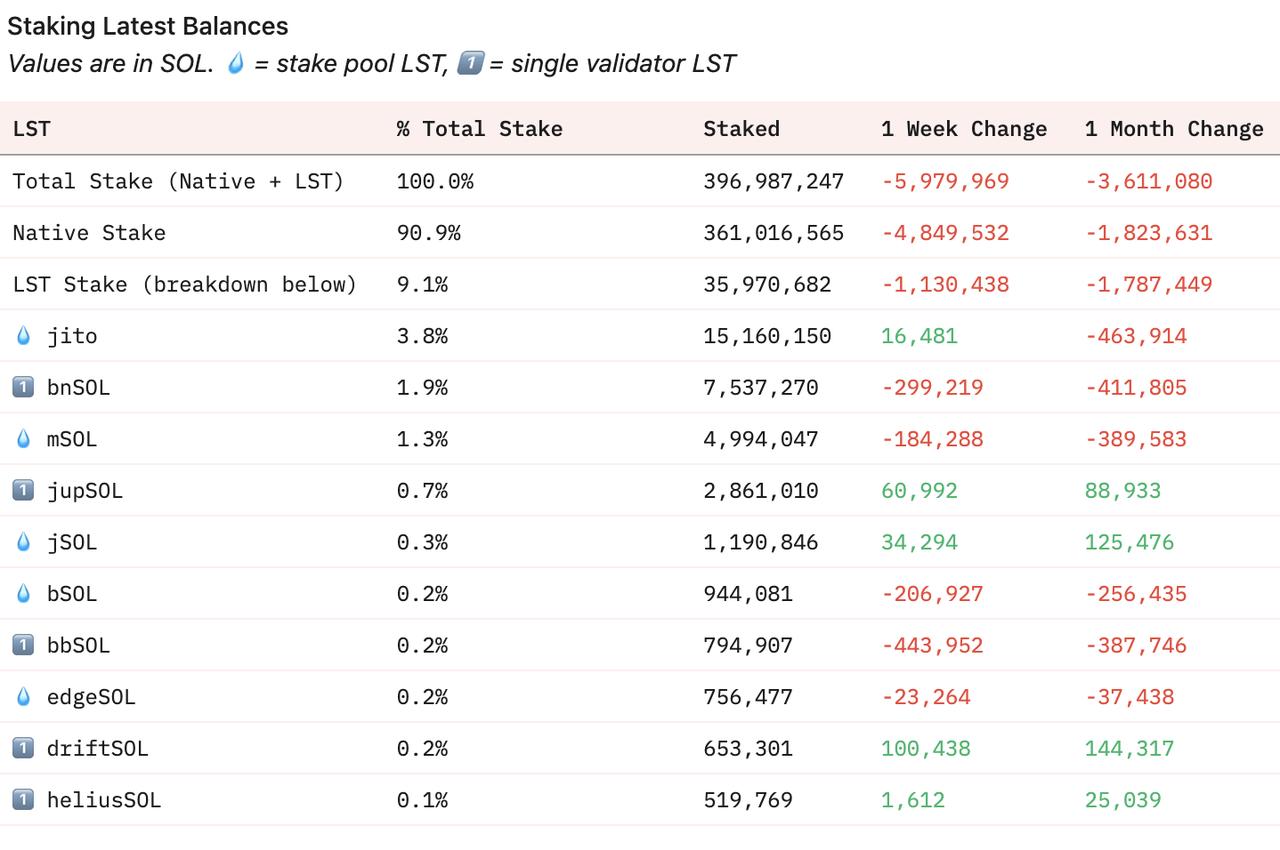Sort by the % Total Stake header

(479, 129)
